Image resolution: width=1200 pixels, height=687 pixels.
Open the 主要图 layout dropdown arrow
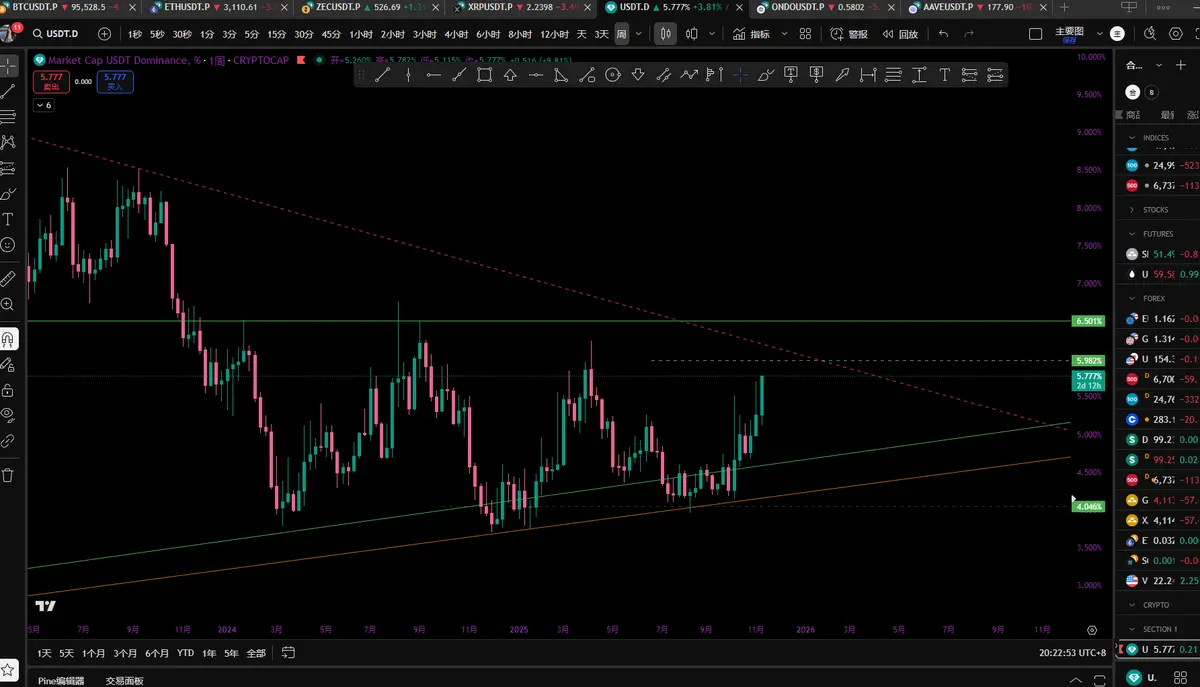coord(1101,33)
